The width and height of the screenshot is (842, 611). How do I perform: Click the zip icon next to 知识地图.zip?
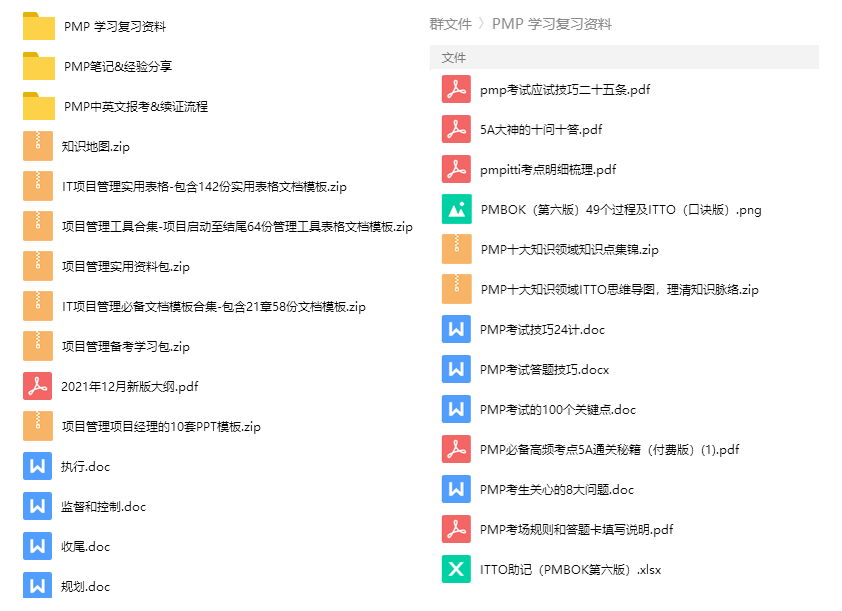pos(38,146)
